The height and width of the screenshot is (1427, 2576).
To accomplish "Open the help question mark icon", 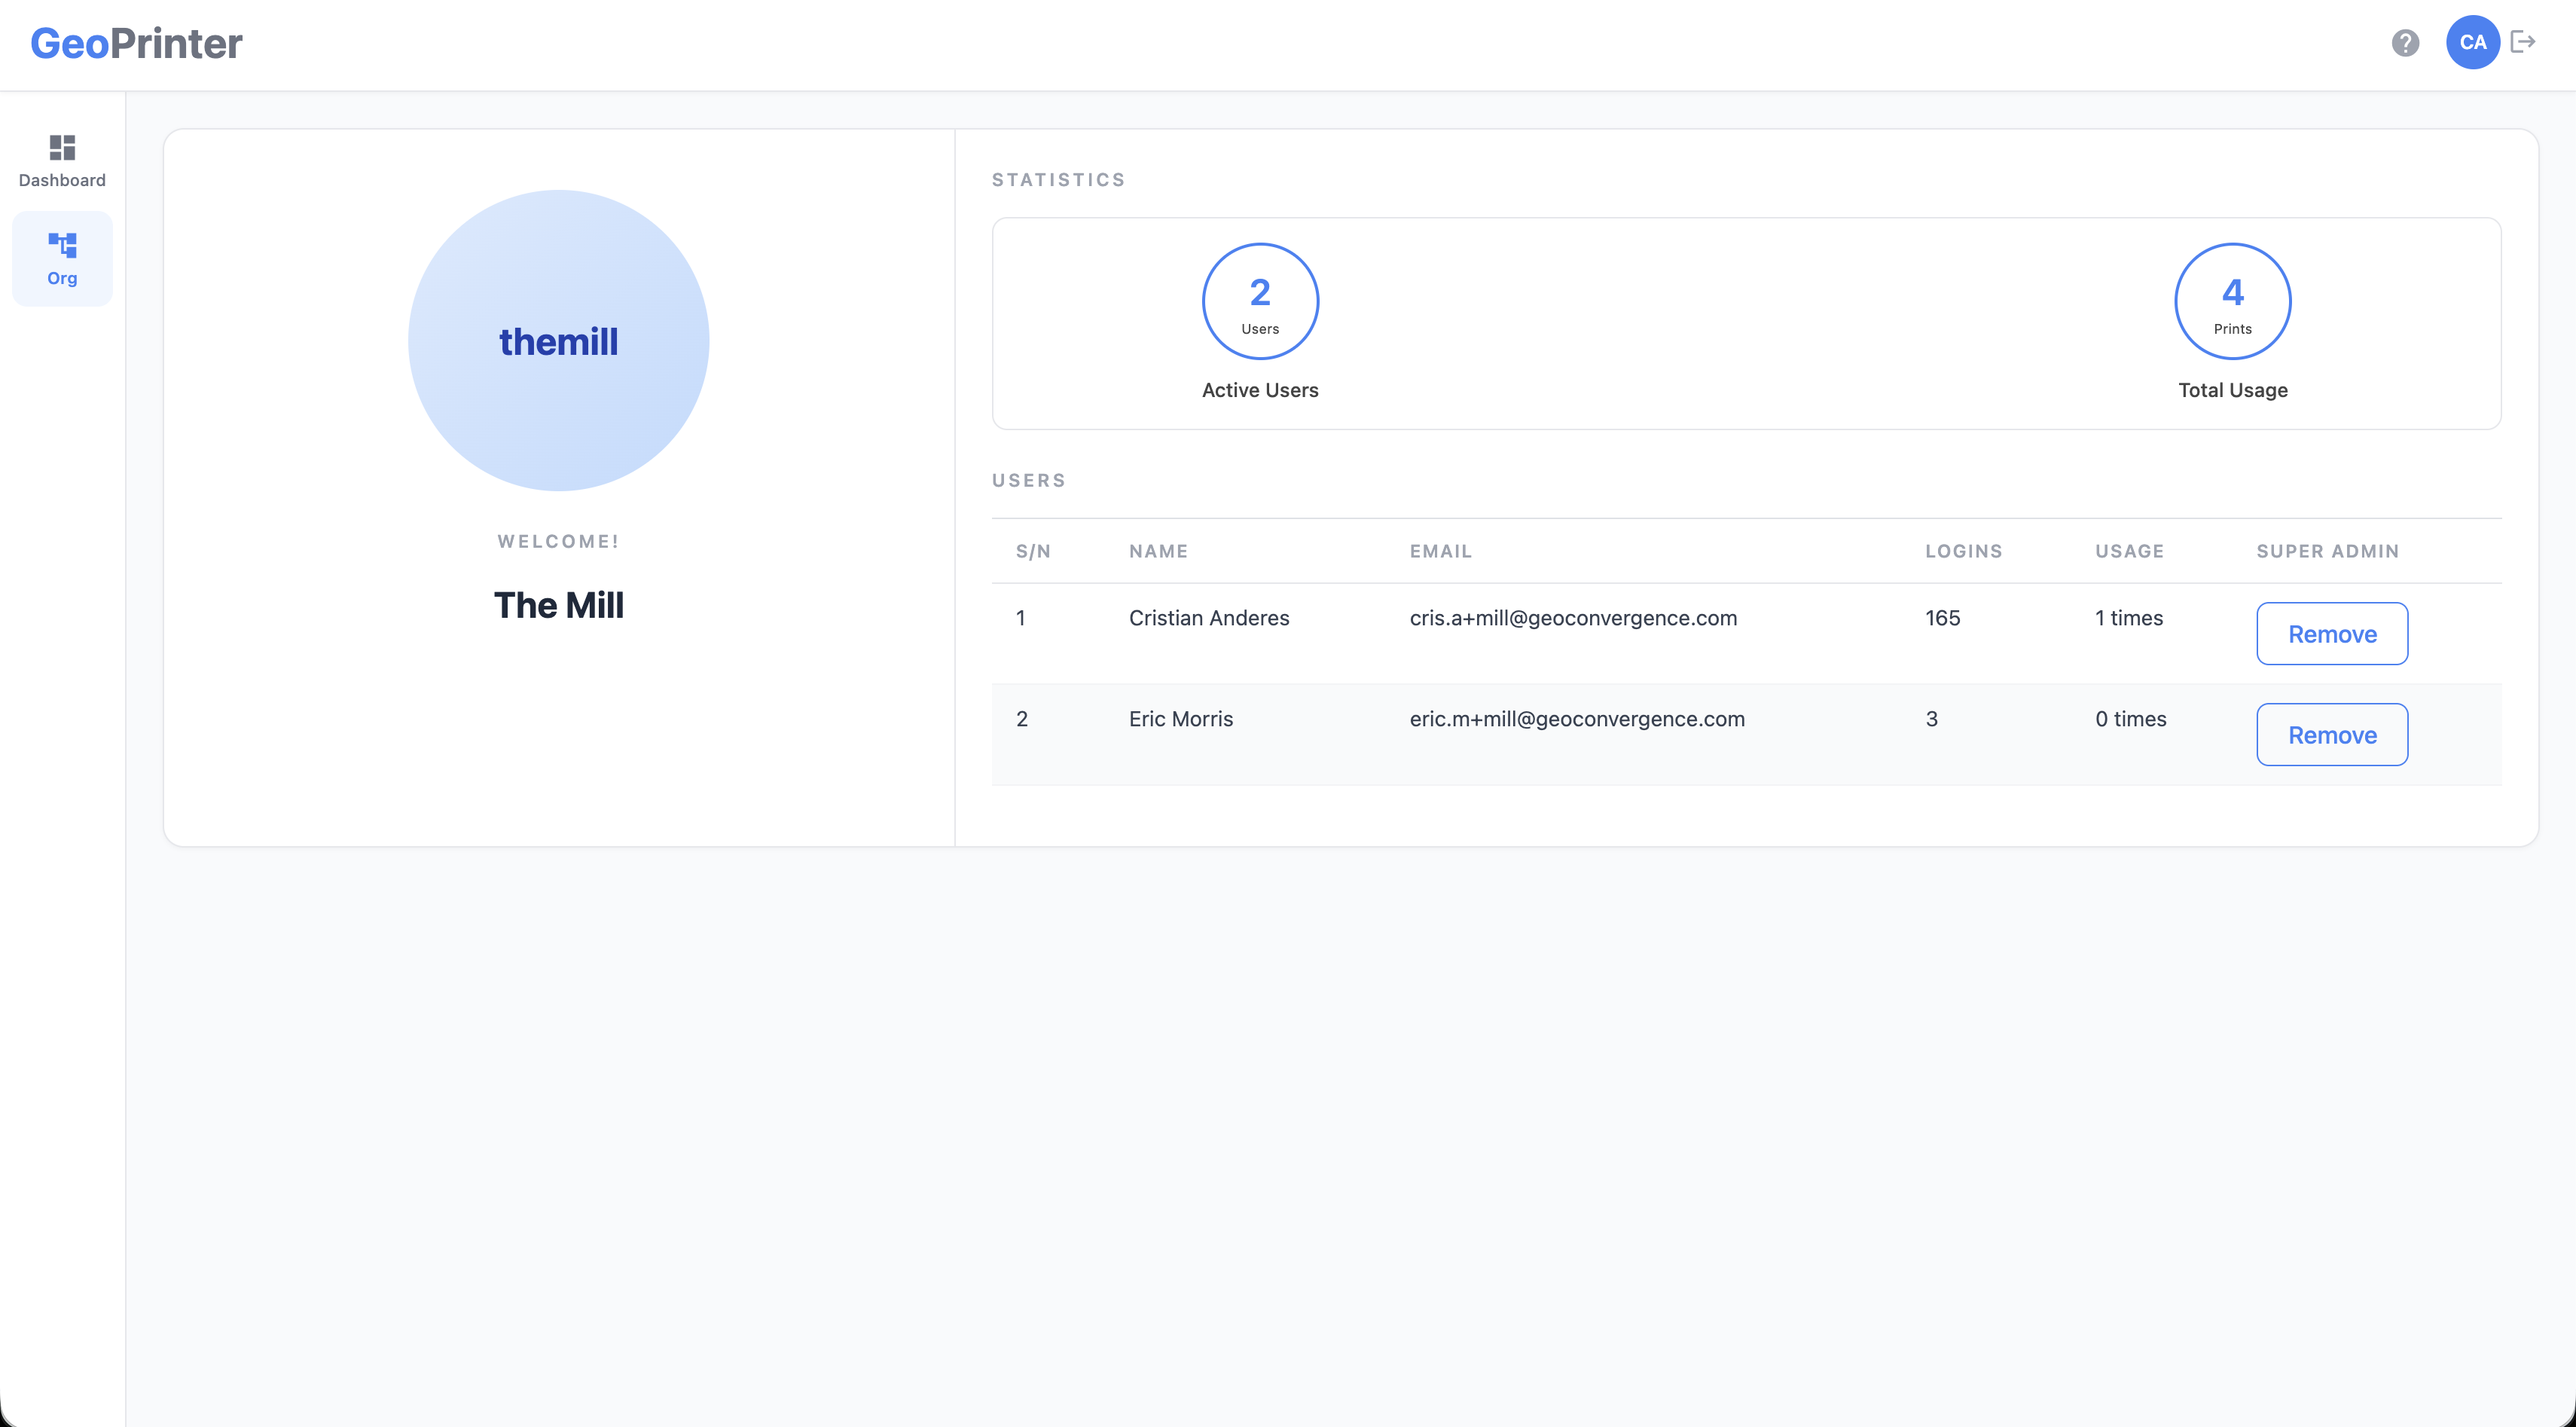I will click(x=2405, y=43).
